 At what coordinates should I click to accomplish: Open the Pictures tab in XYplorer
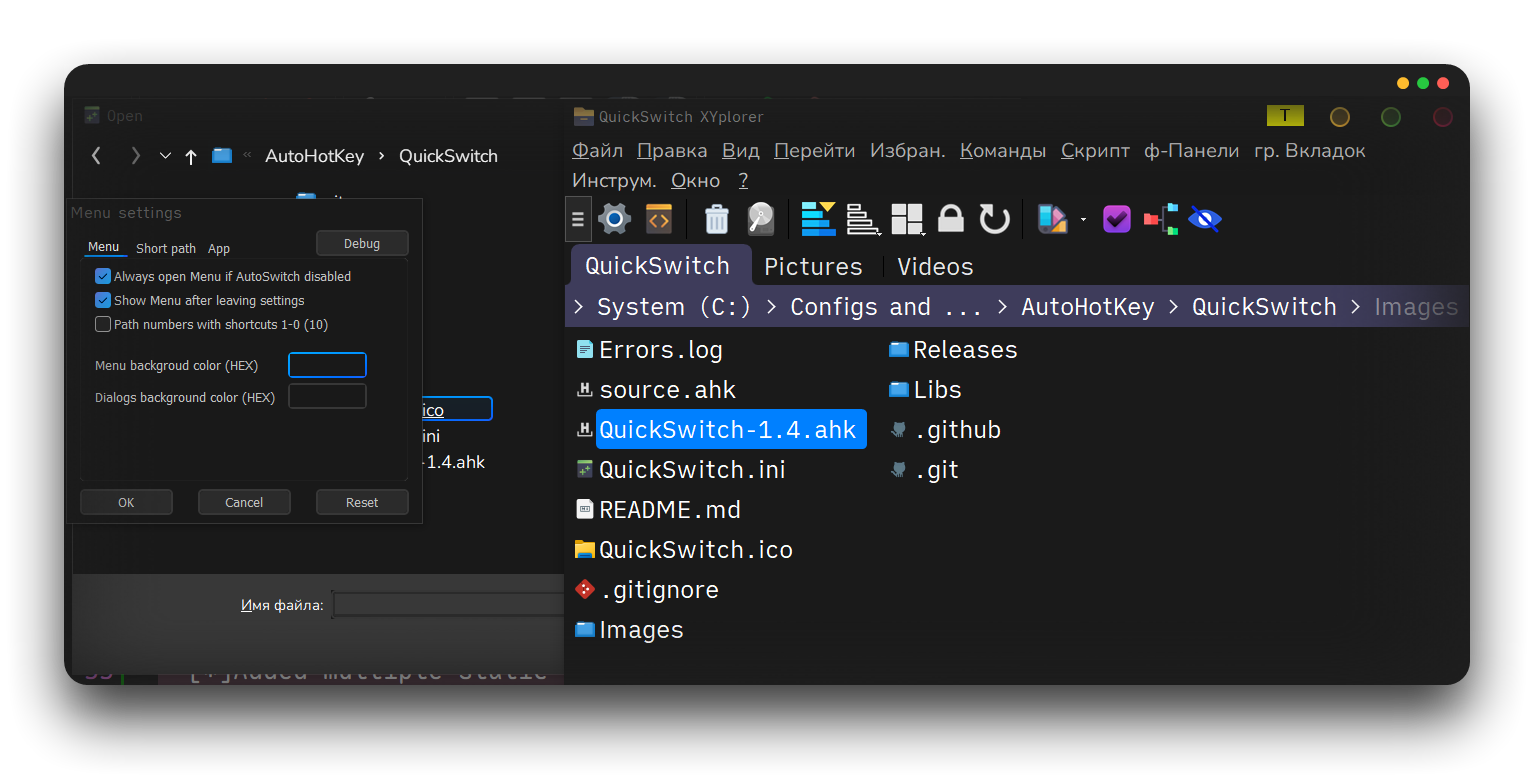tap(813, 267)
